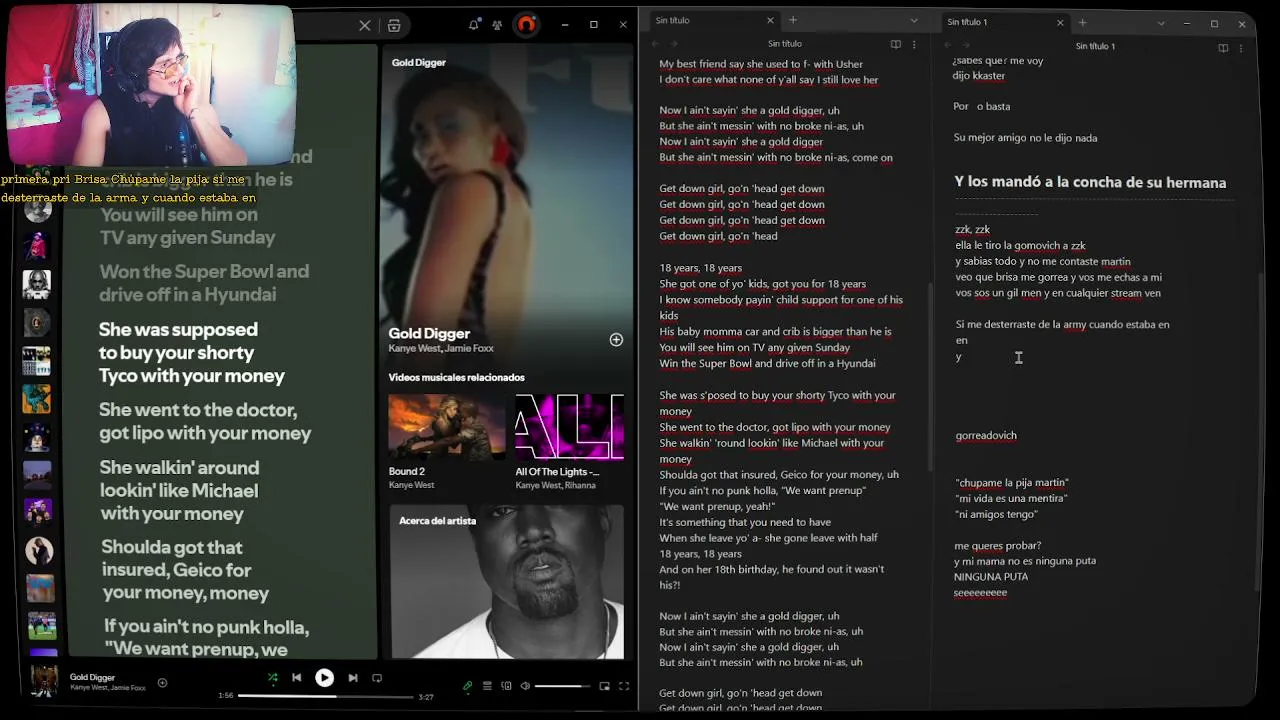Click the word 'gorreadovich' in the note
1280x720 pixels.
tap(986, 435)
